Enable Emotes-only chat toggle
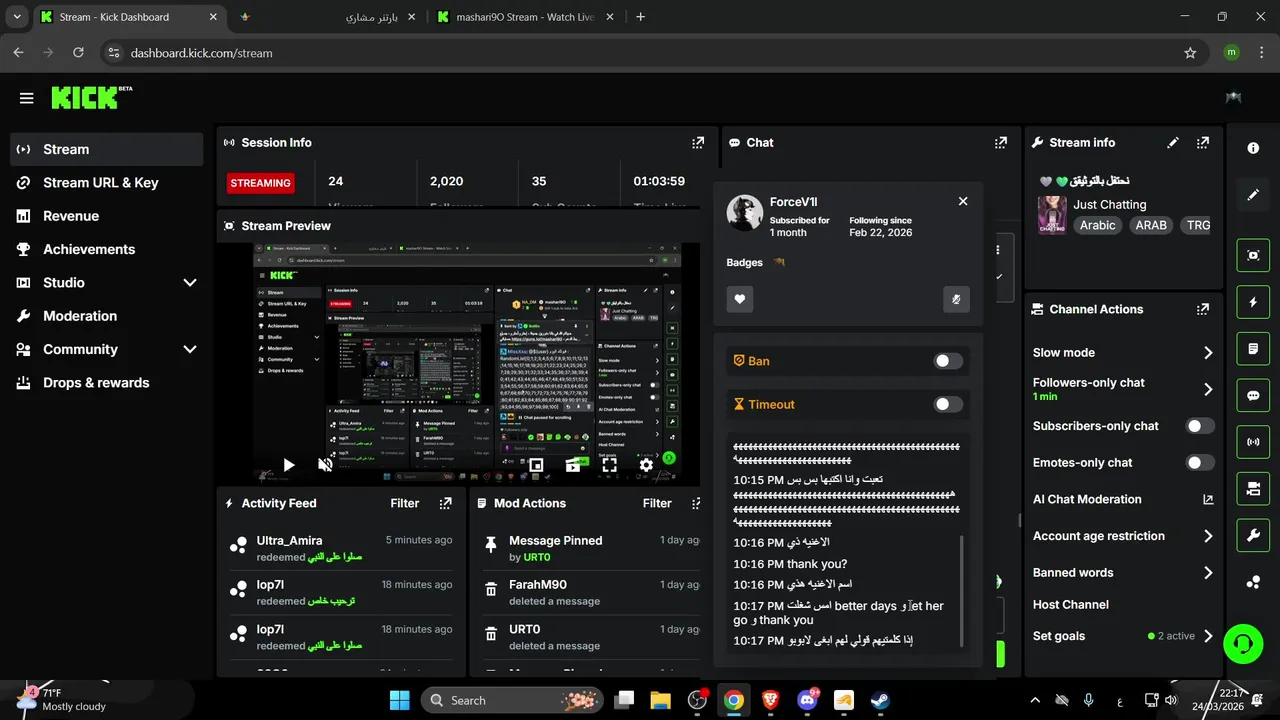The width and height of the screenshot is (1280, 720). coord(1200,463)
